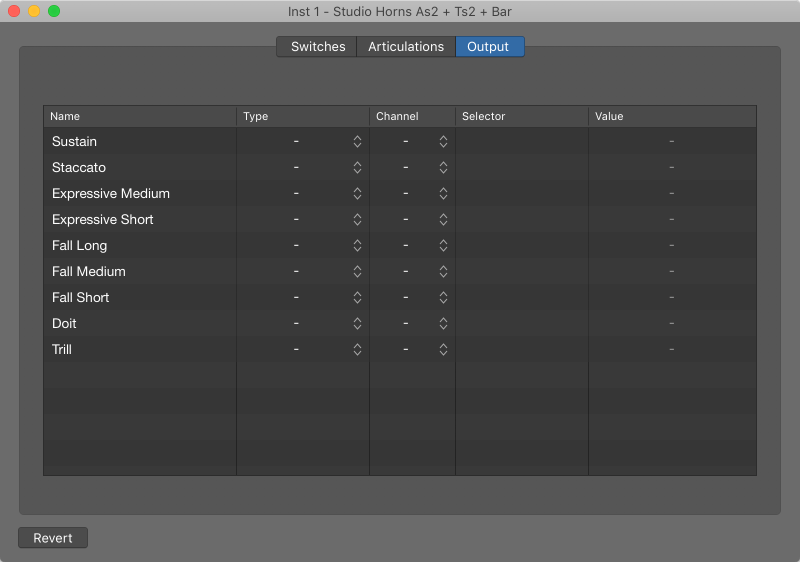802x564 pixels.
Task: Minimize window with yellow button
Action: pyautogui.click(x=34, y=11)
